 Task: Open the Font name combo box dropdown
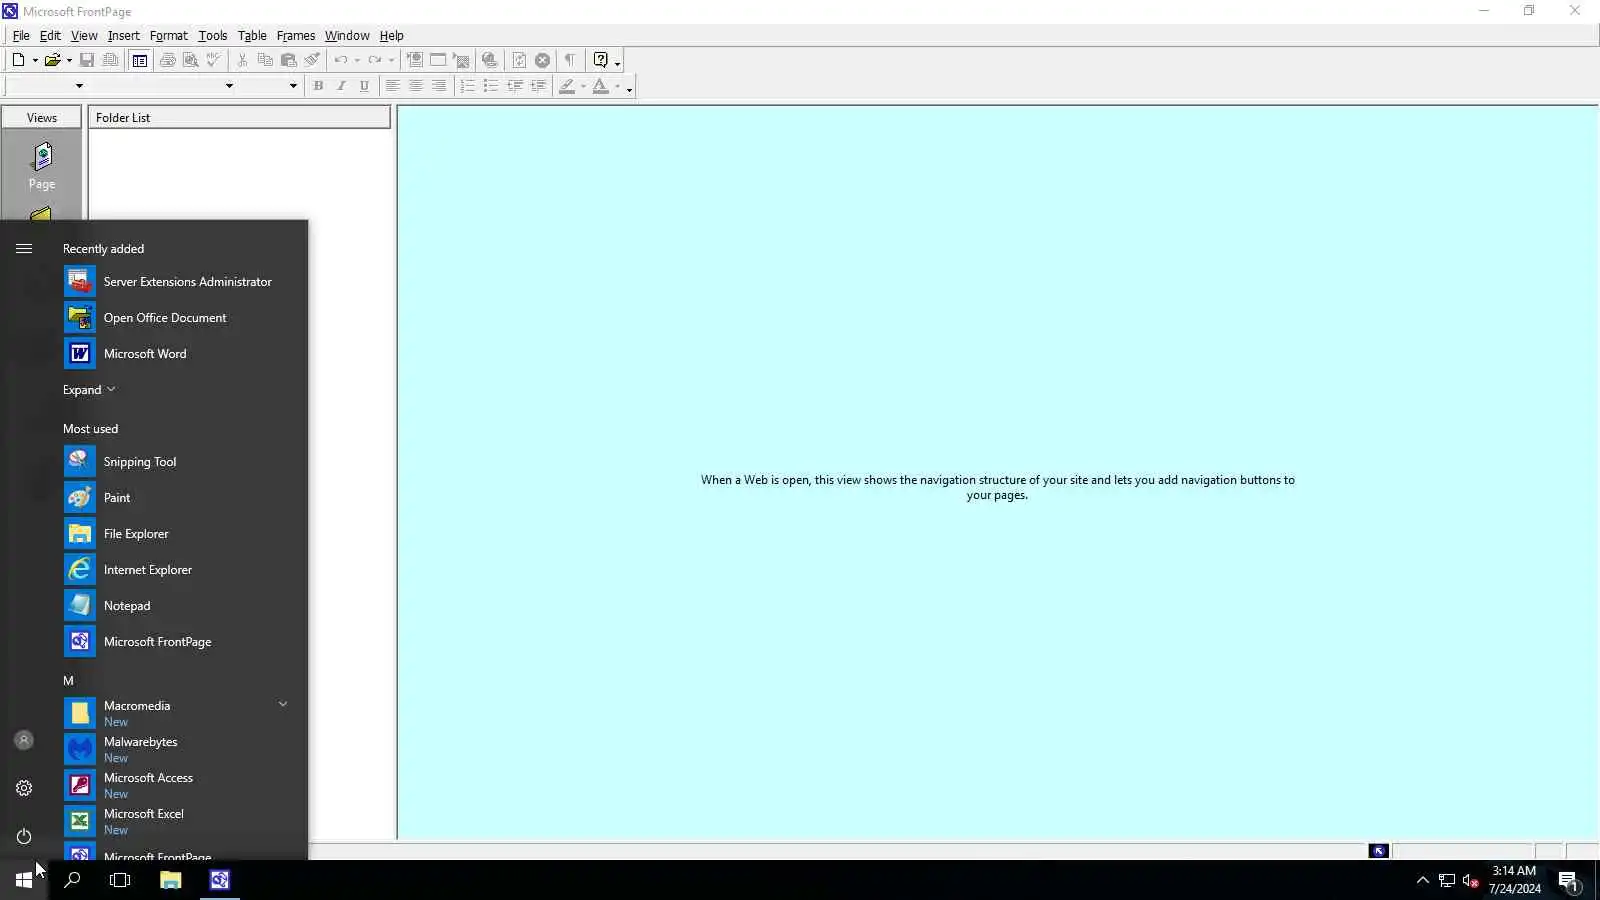[229, 86]
